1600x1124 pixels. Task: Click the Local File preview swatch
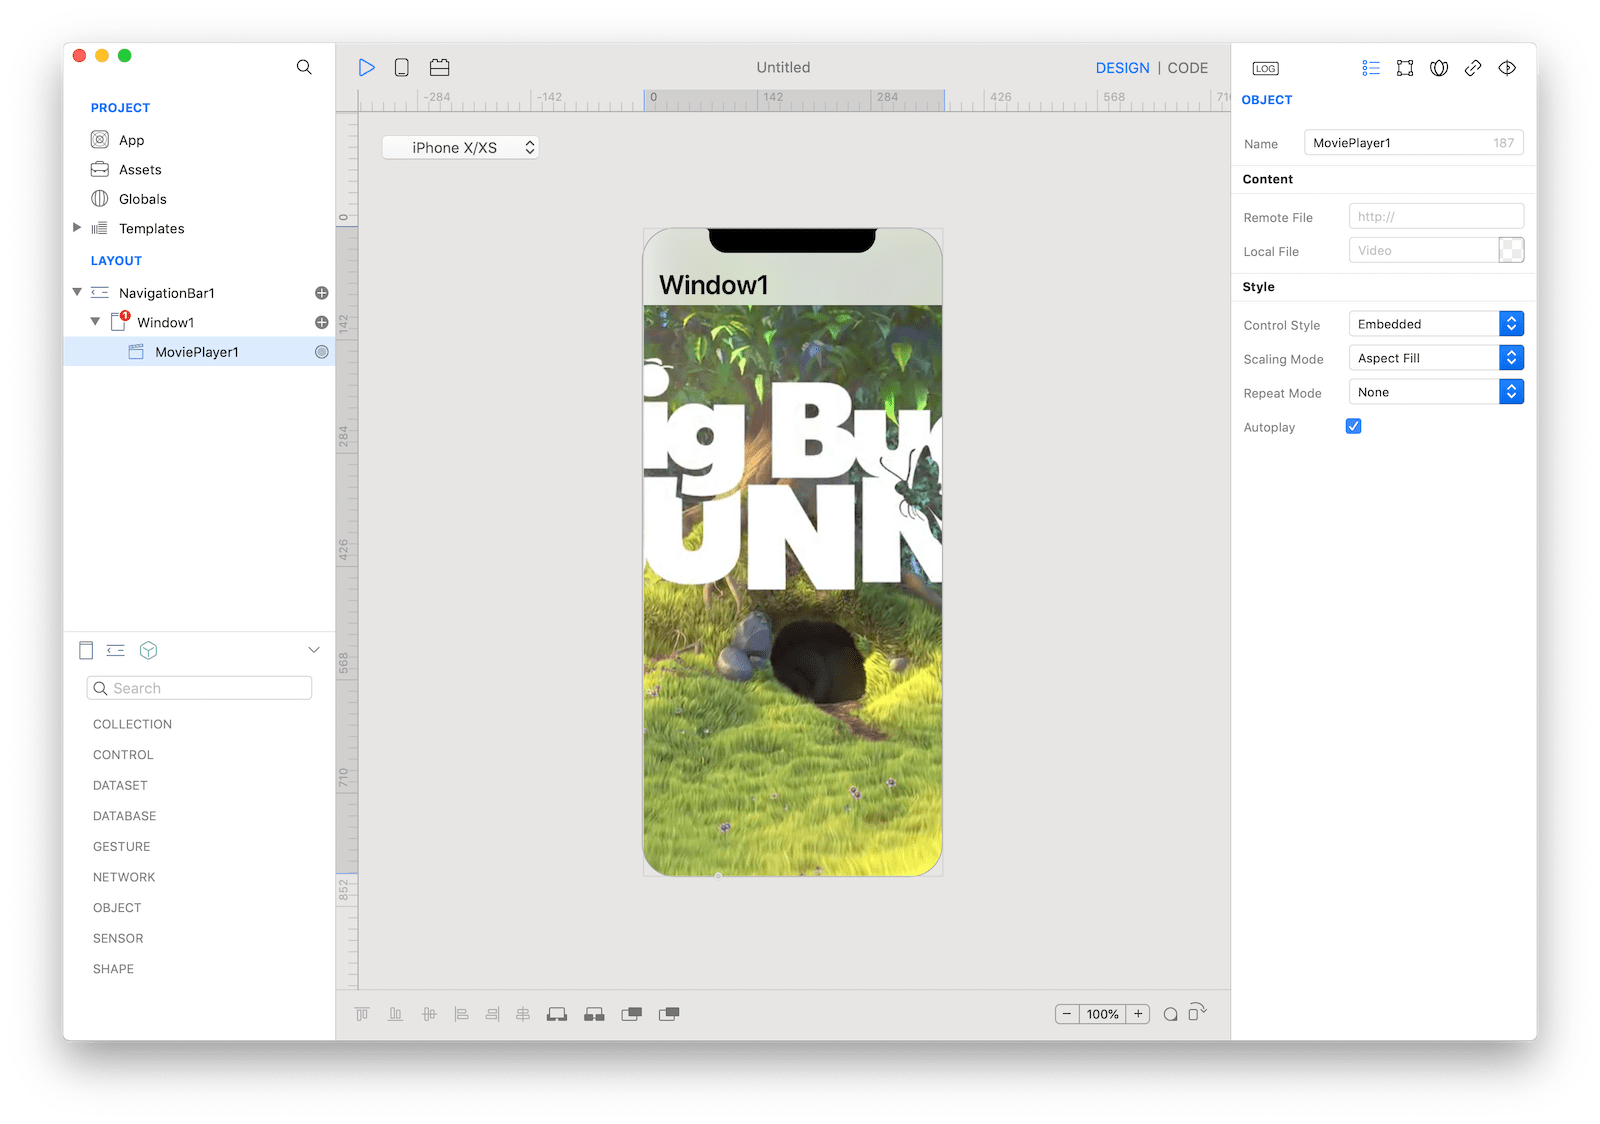coord(1511,250)
